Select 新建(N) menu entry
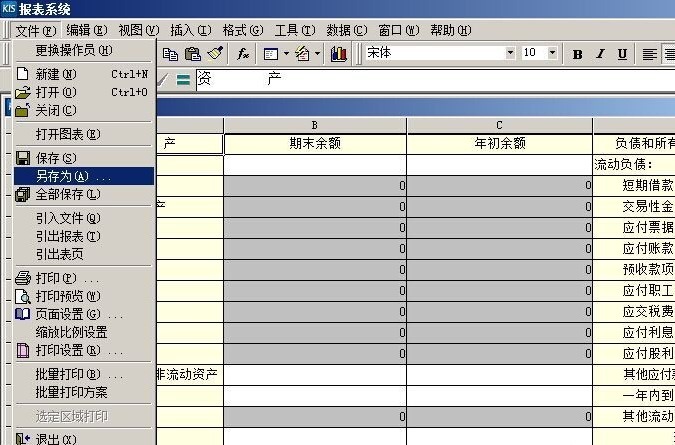 [84, 74]
